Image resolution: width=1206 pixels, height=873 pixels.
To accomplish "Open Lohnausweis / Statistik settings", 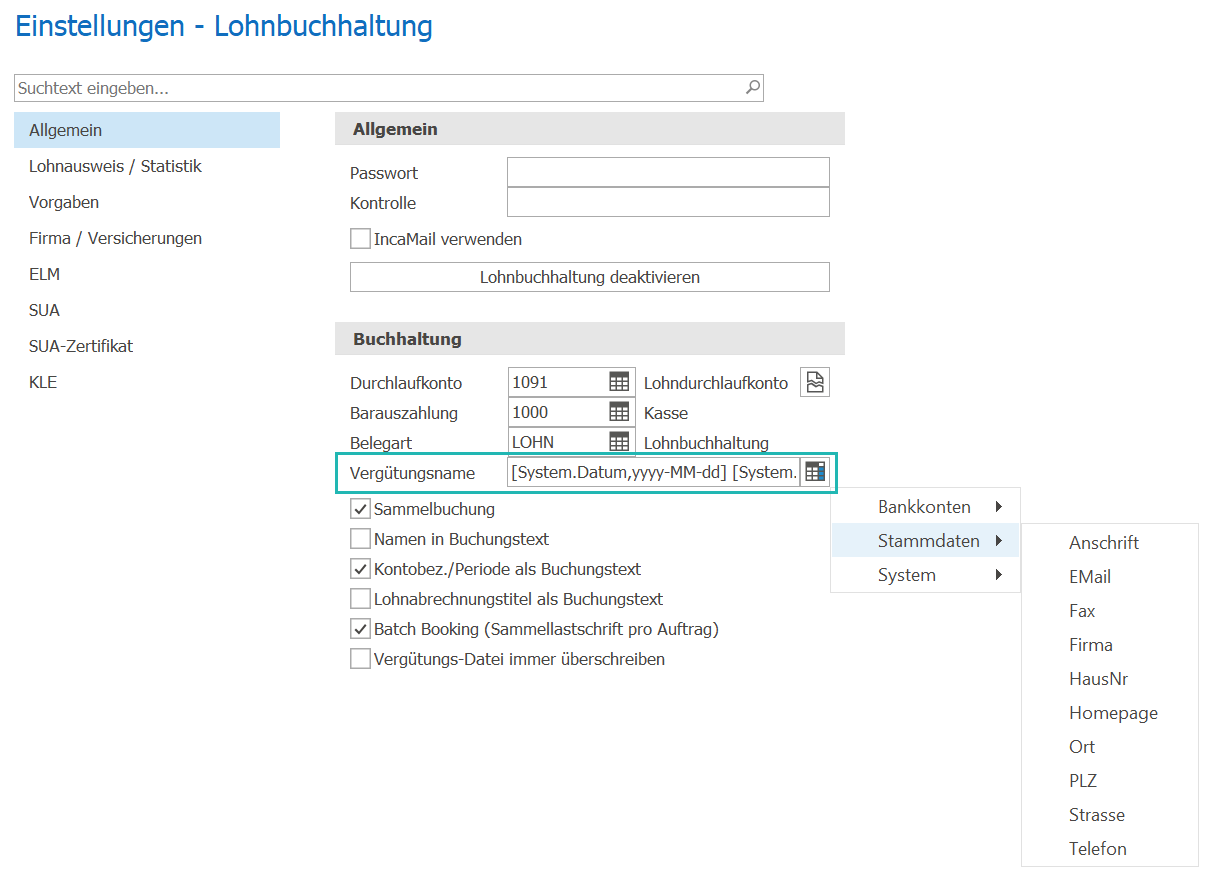I will click(x=147, y=166).
